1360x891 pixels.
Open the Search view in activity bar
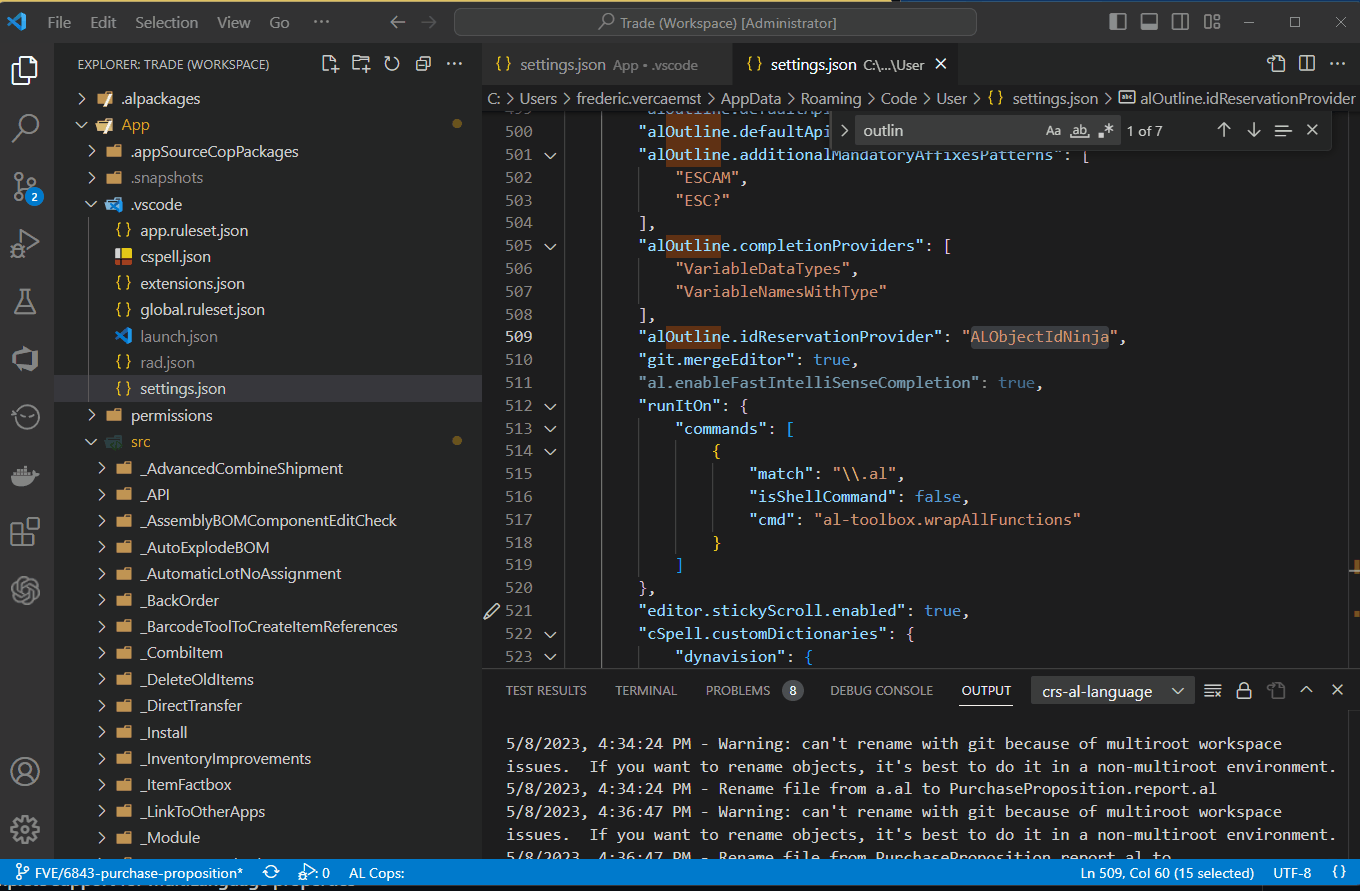click(25, 128)
